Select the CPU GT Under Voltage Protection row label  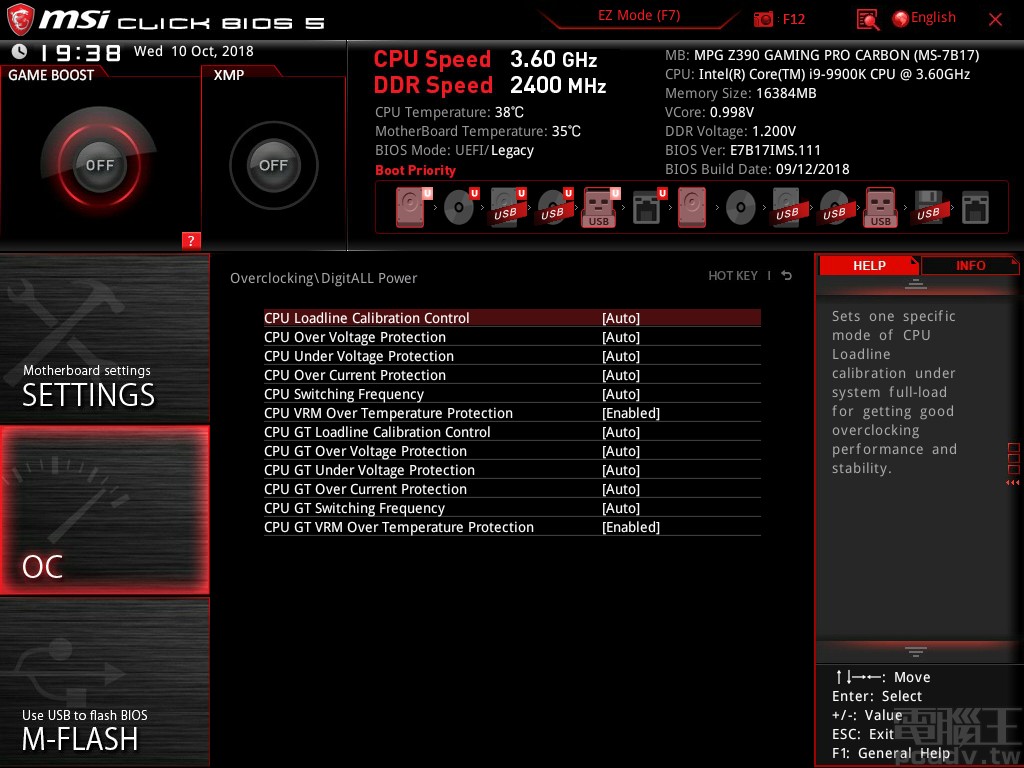(369, 470)
